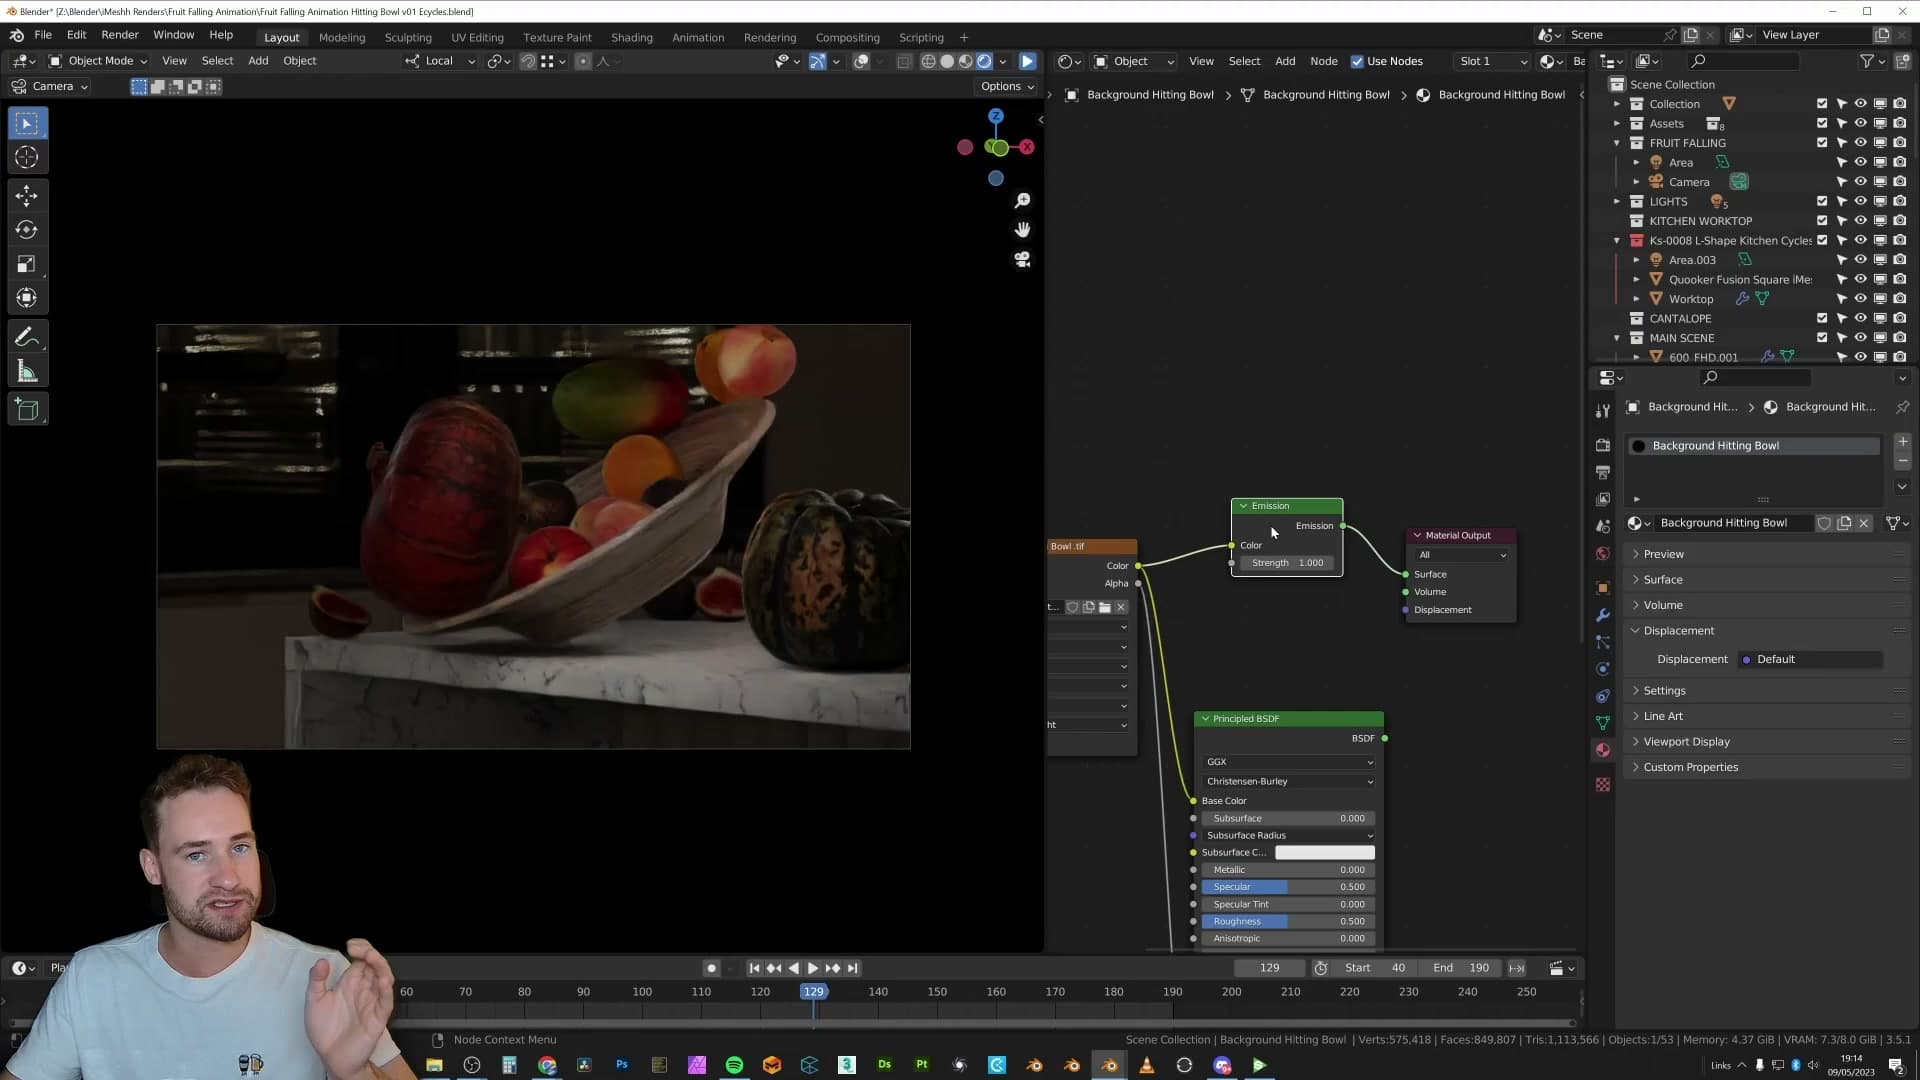1920x1080 pixels.
Task: Click the Blender logo menu icon
Action: [17, 35]
